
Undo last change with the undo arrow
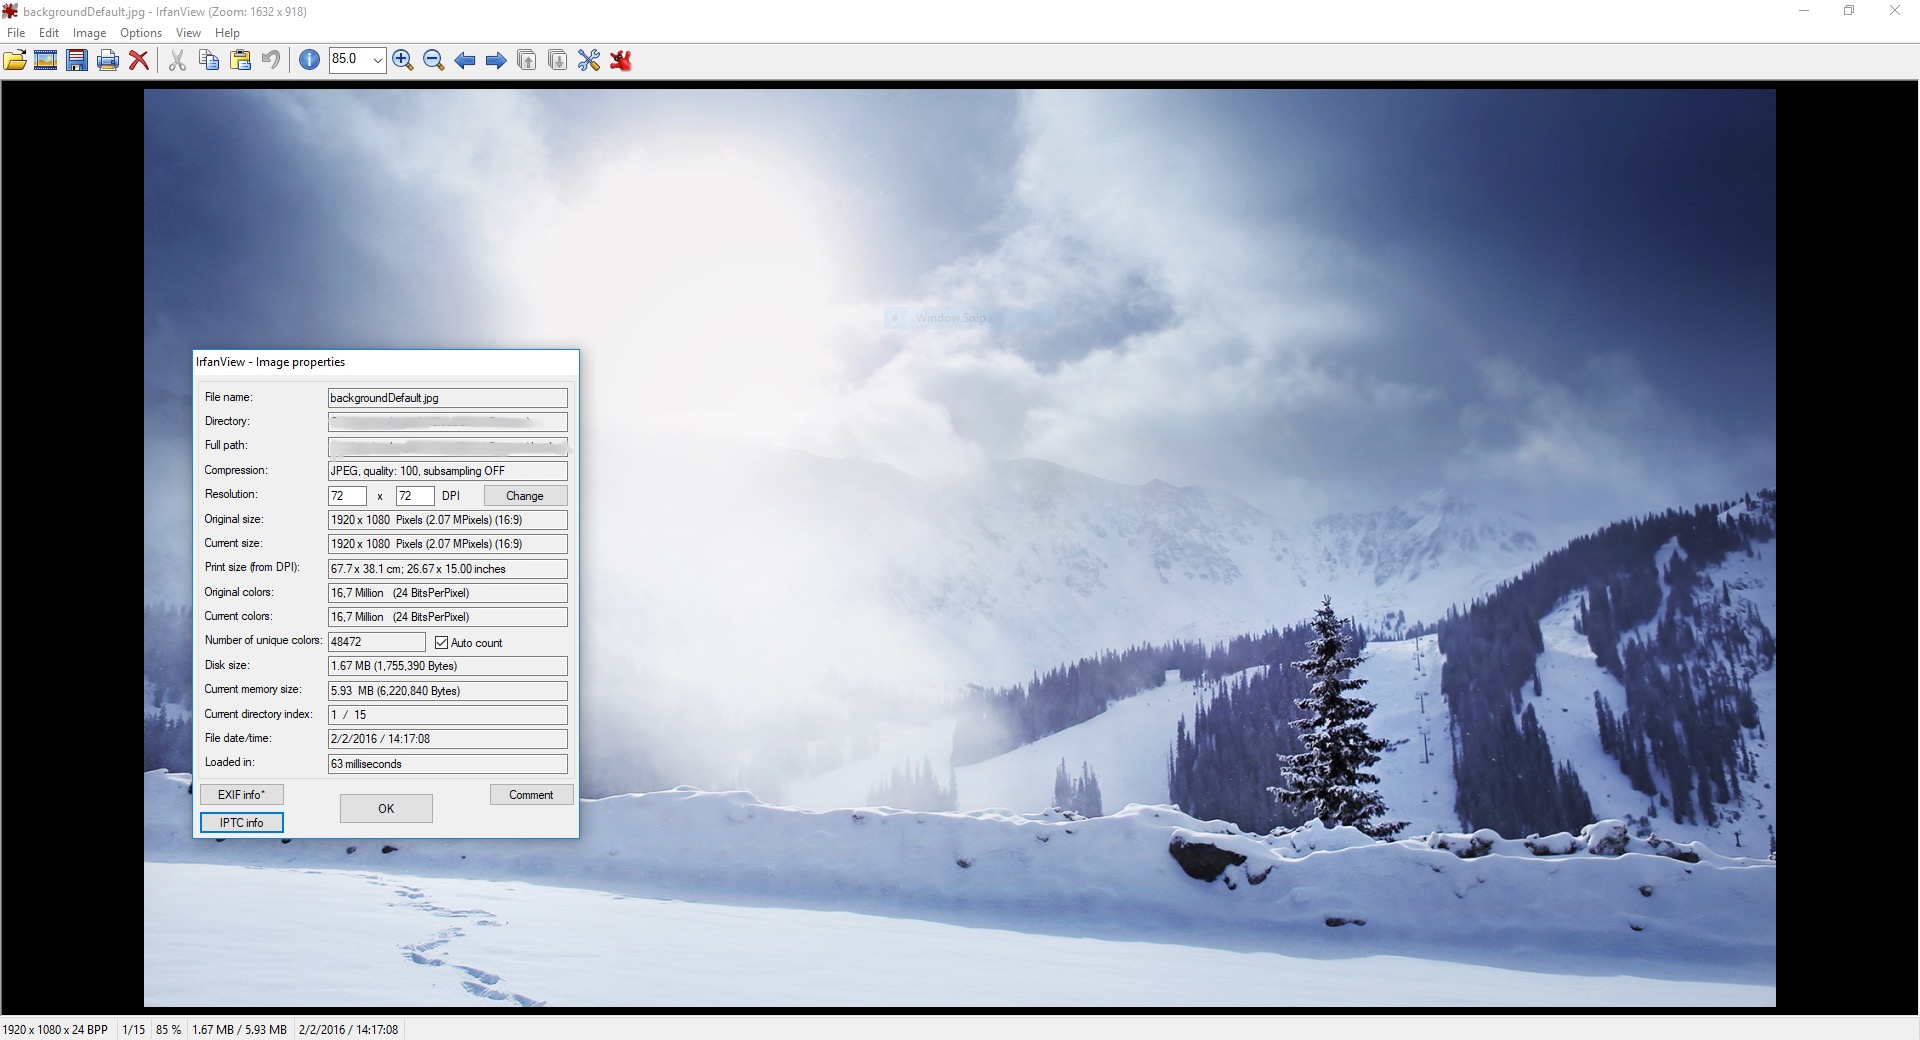269,60
